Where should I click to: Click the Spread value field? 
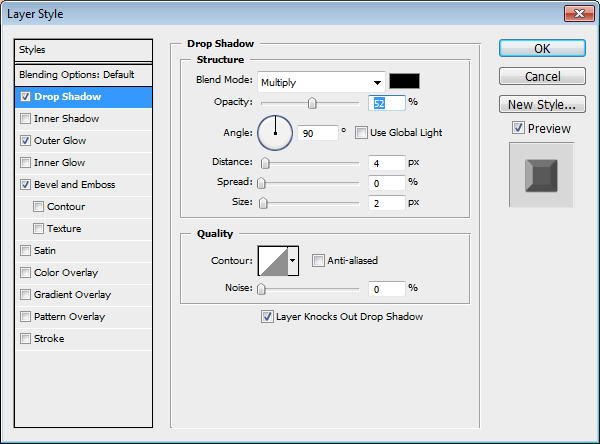pyautogui.click(x=386, y=183)
